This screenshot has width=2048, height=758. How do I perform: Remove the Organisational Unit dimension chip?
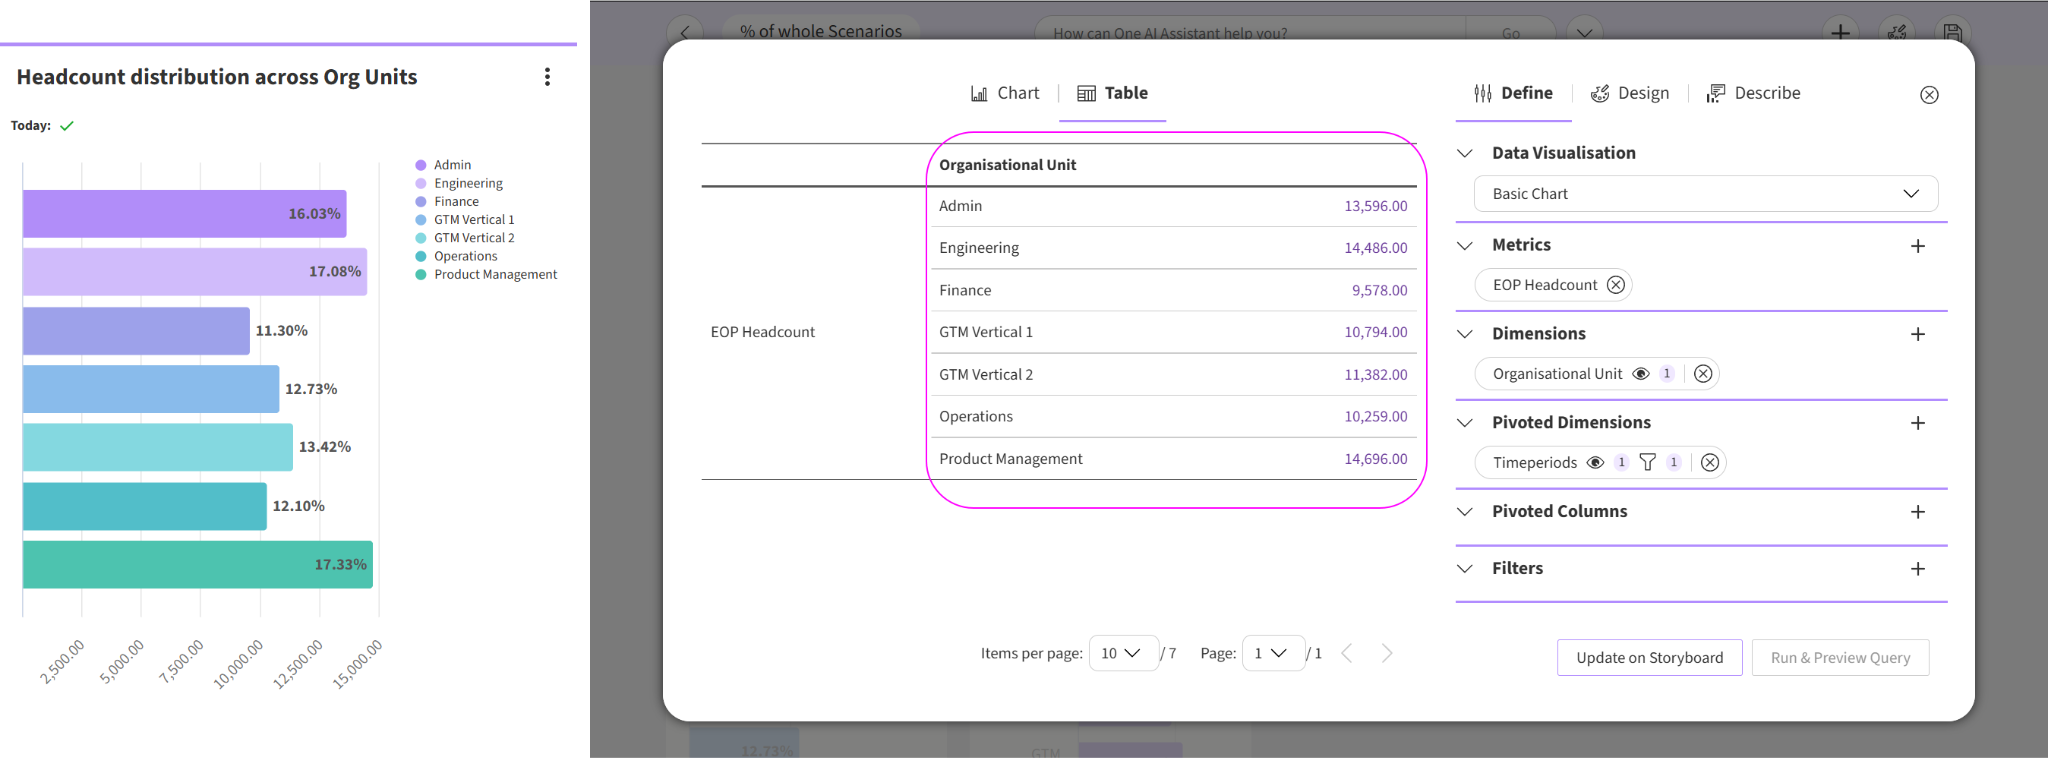1703,374
